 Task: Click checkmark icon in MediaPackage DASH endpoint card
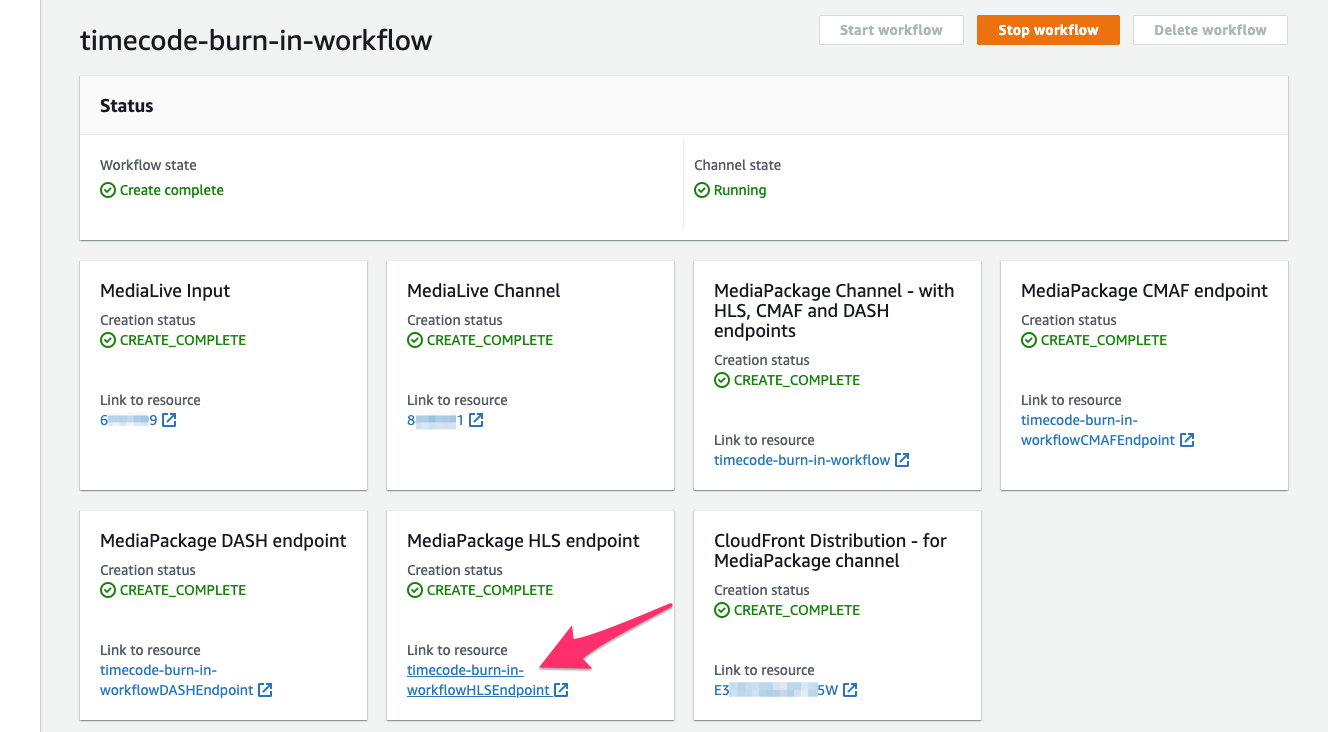108,590
